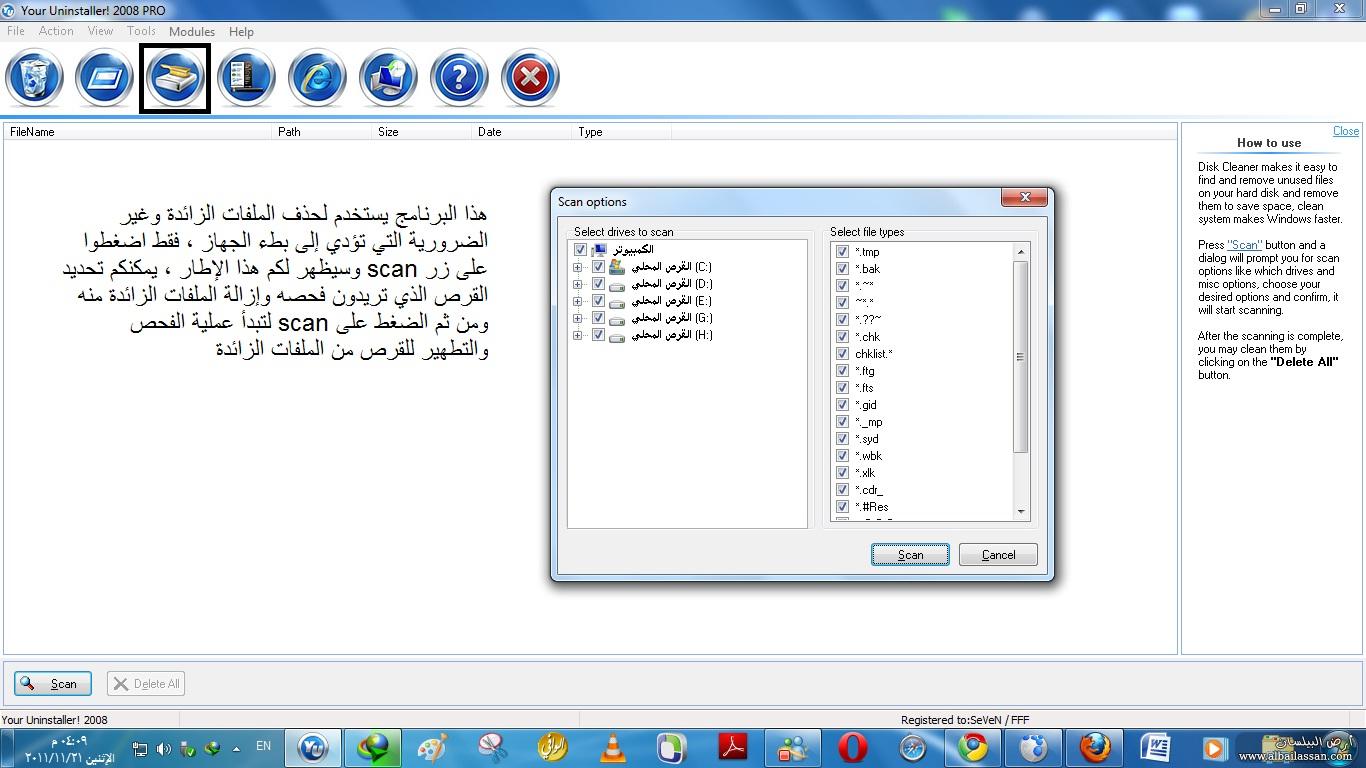Open the computer-with-clock tools icon
This screenshot has width=1366, height=768.
[388, 78]
